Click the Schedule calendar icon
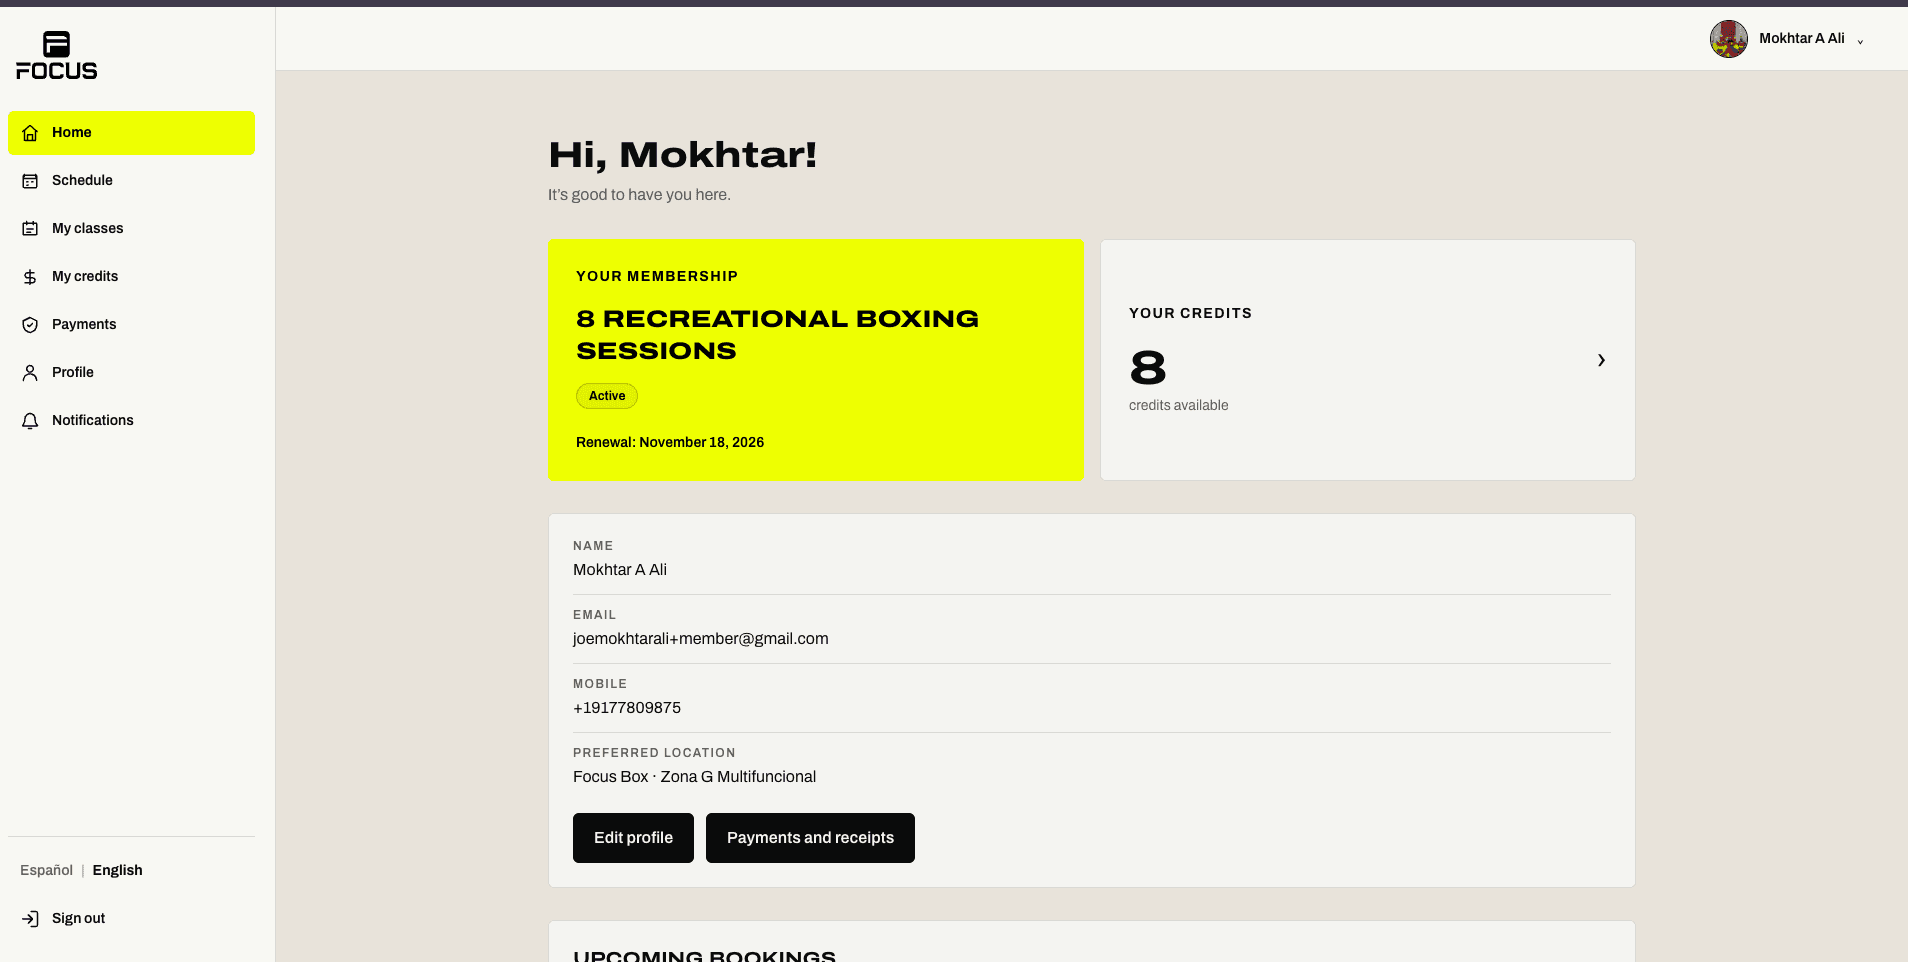This screenshot has width=1908, height=962. pos(30,181)
